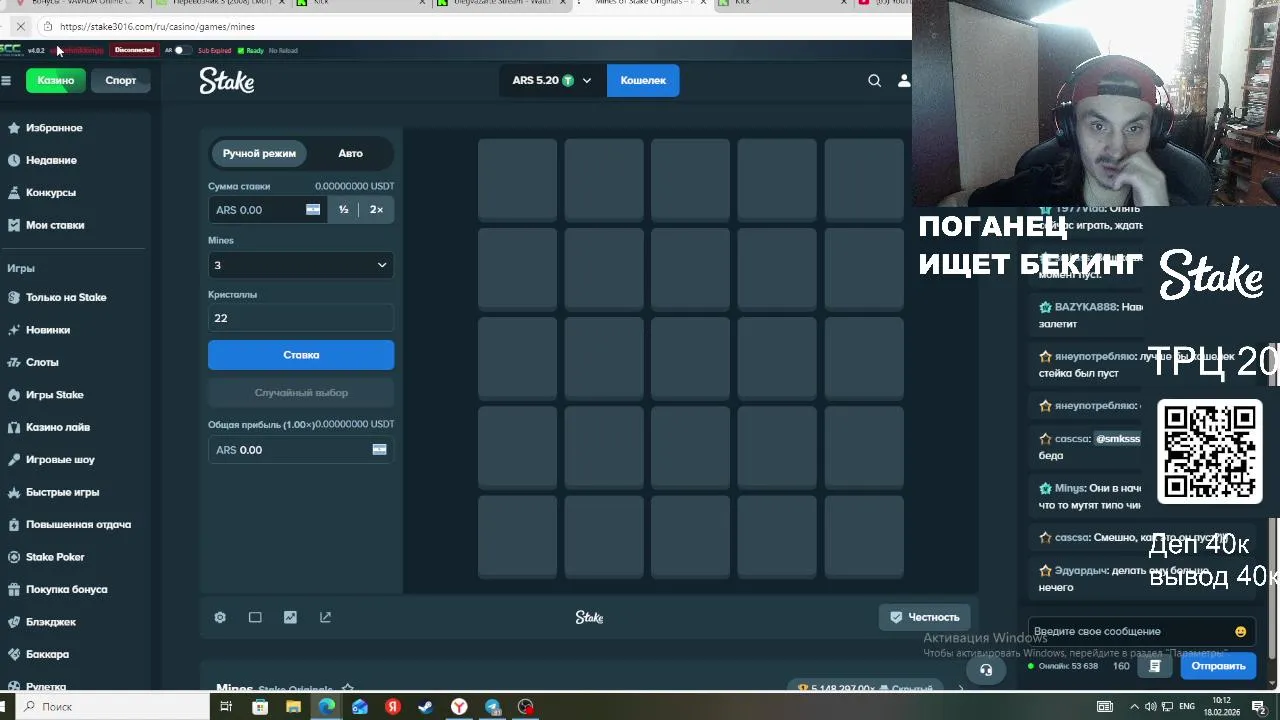Open emoji picker in chat
The width and height of the screenshot is (1280, 720).
[1241, 631]
